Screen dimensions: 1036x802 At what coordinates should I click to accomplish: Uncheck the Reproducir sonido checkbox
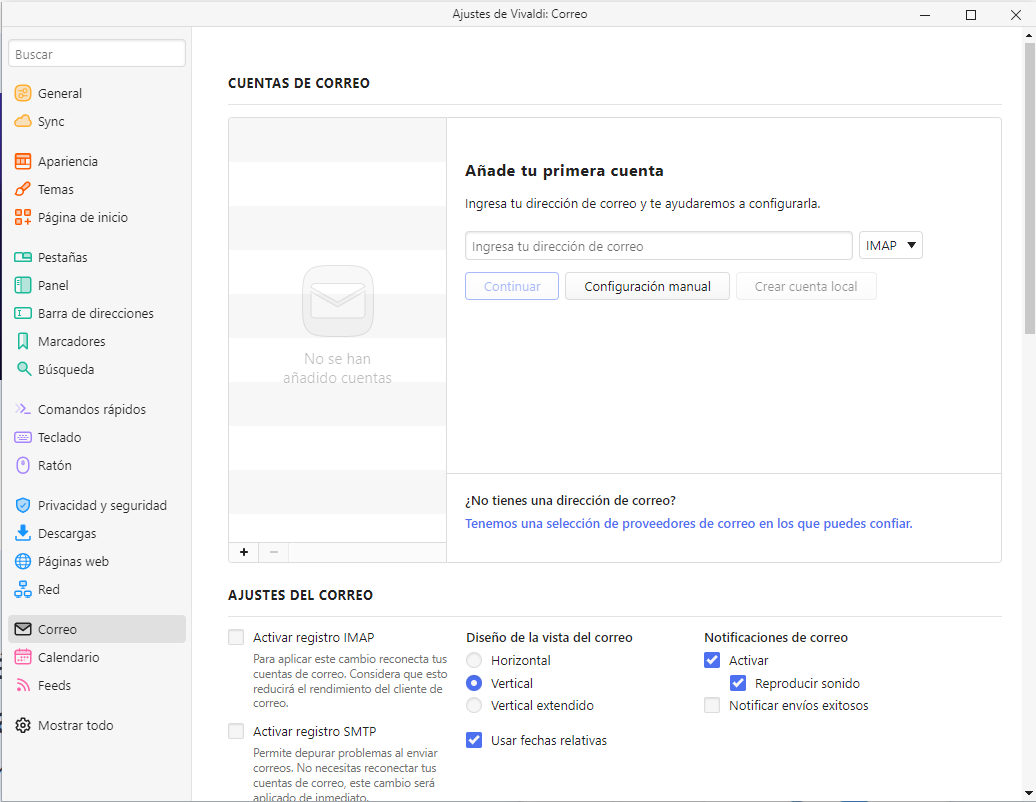(x=738, y=683)
